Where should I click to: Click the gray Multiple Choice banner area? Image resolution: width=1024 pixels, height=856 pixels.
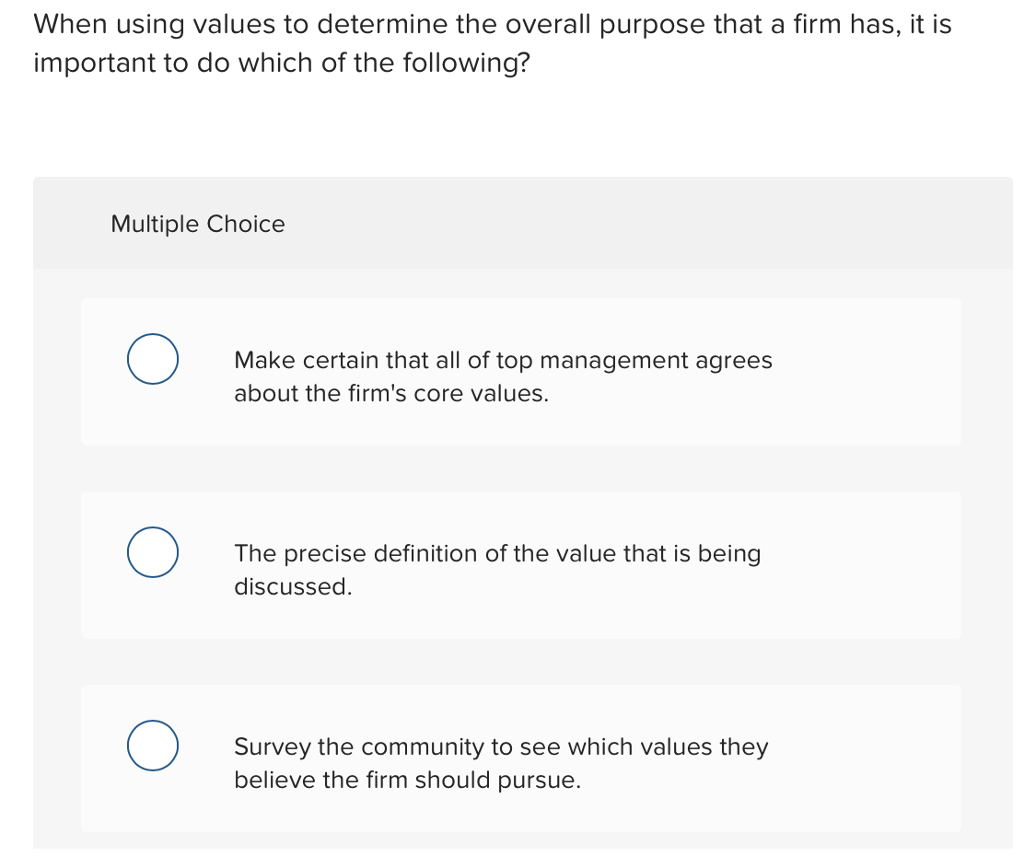pos(523,222)
